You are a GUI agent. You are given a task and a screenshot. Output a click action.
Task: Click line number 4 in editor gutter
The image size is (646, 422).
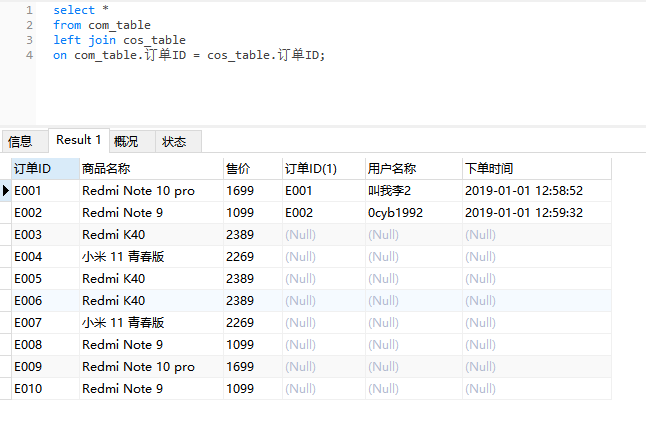tap(29, 55)
